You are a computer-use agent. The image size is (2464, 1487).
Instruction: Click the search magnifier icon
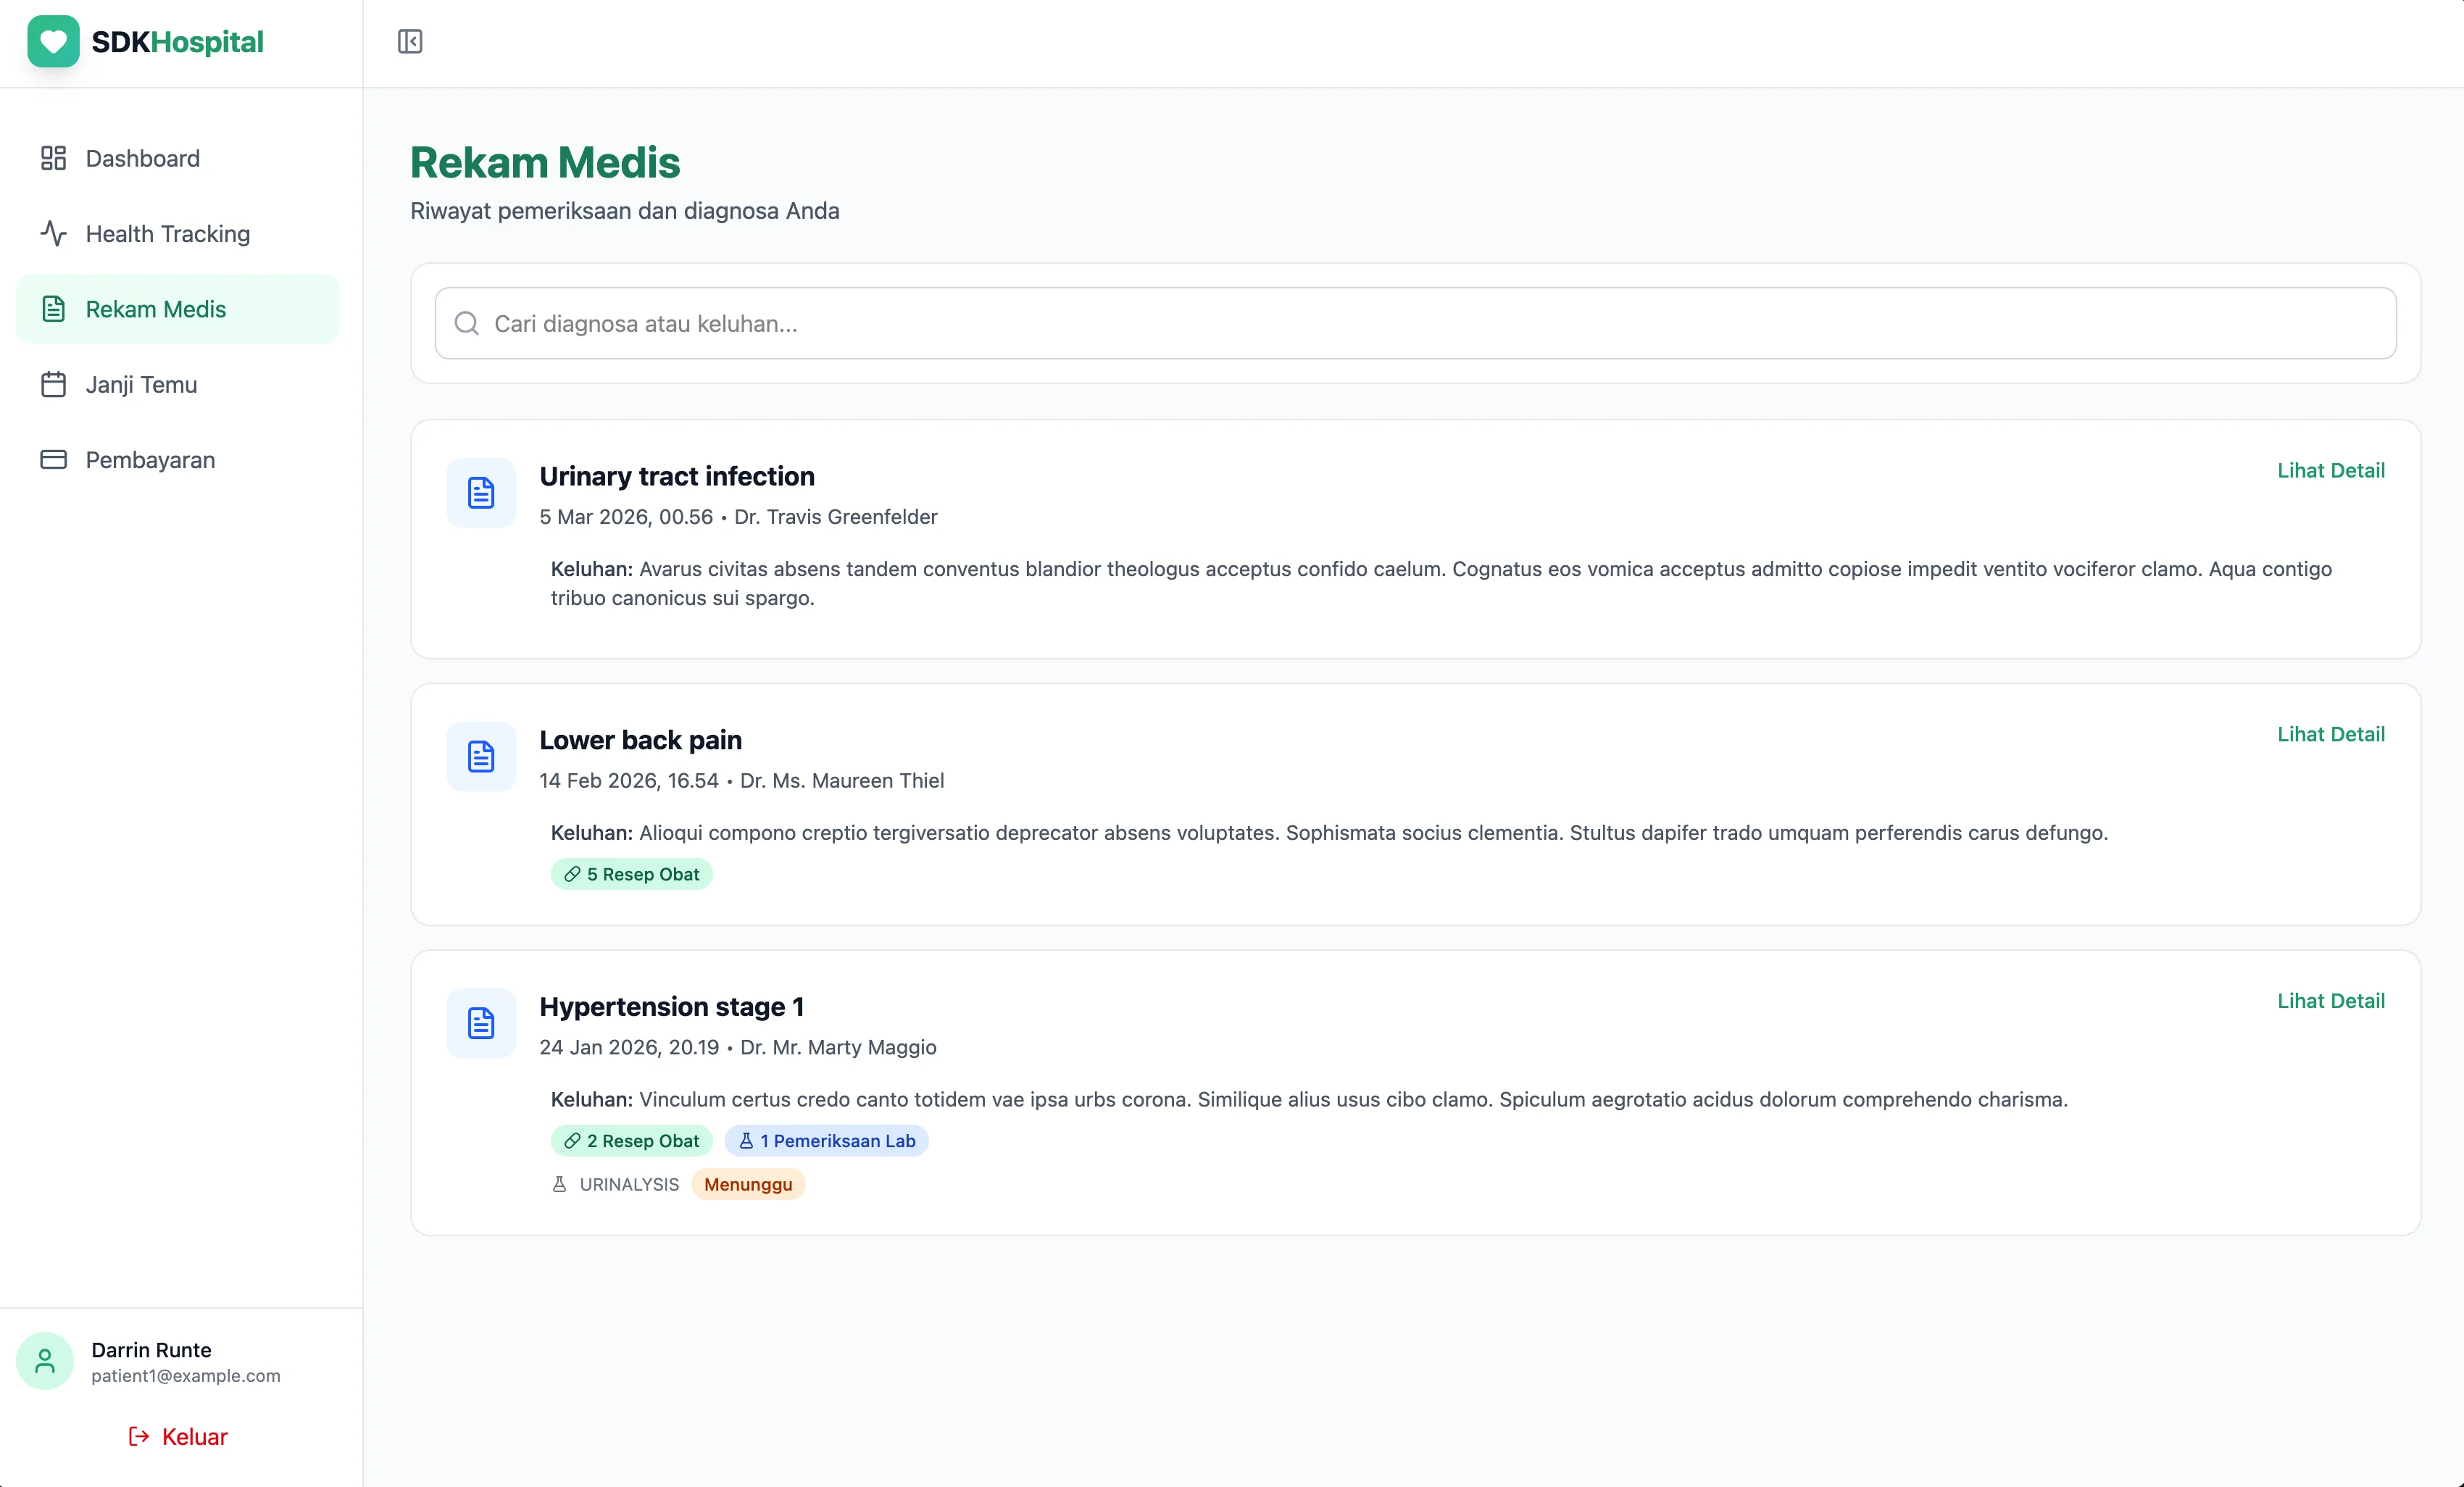[466, 323]
